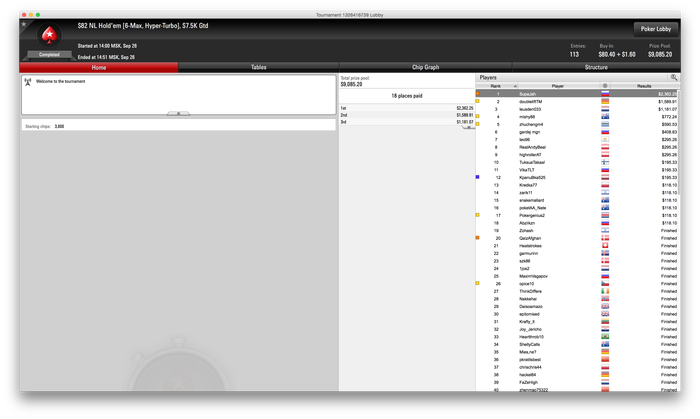Click the Total prize pool $9,085.20 value
This screenshot has height=419, width=700.
(x=351, y=84)
